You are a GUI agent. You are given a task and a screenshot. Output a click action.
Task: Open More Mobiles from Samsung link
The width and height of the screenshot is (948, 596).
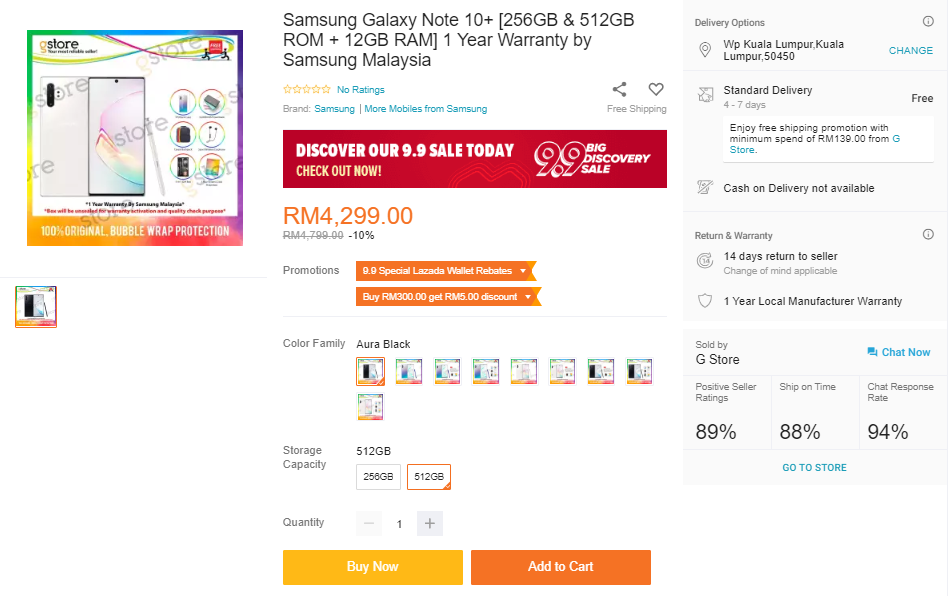426,109
